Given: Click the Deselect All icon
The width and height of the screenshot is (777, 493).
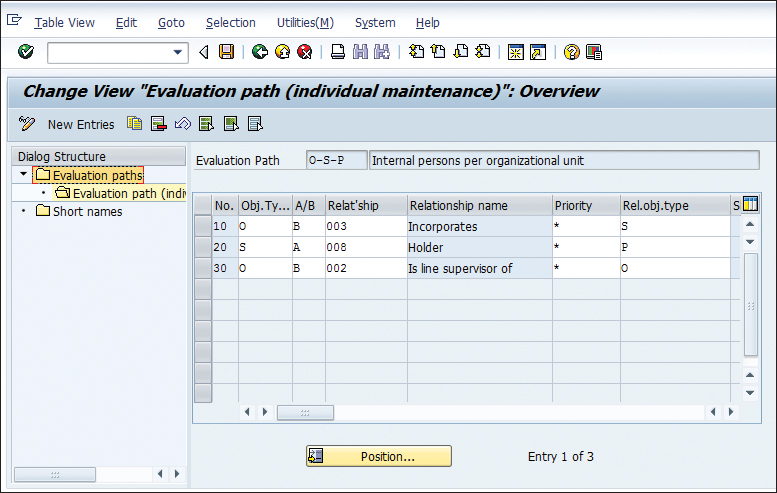Looking at the screenshot, I should point(255,123).
